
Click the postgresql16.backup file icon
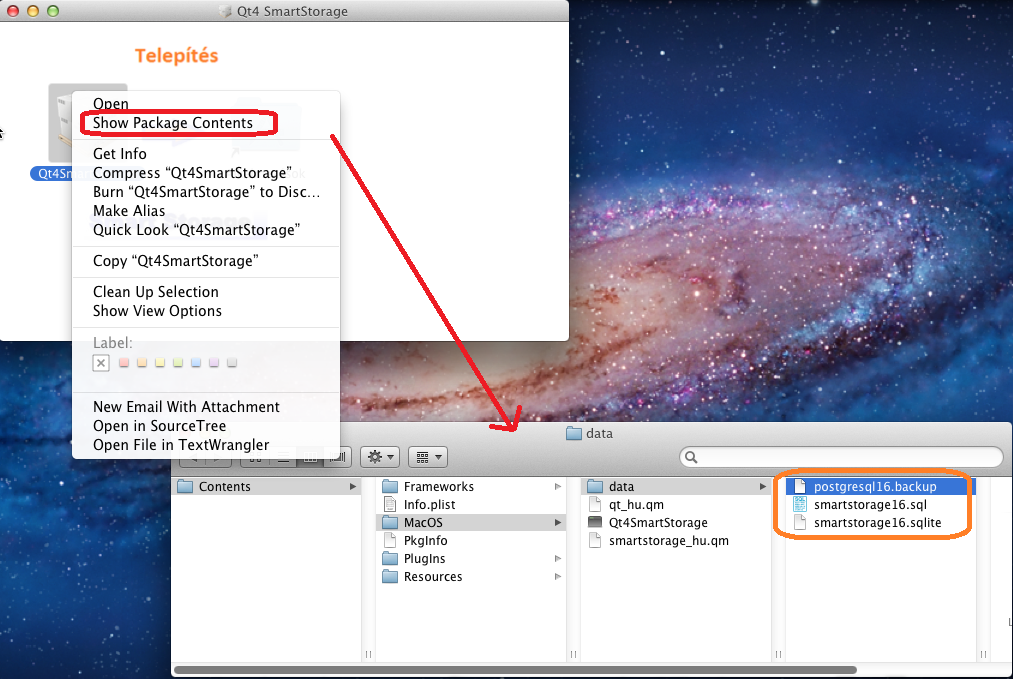(x=800, y=486)
